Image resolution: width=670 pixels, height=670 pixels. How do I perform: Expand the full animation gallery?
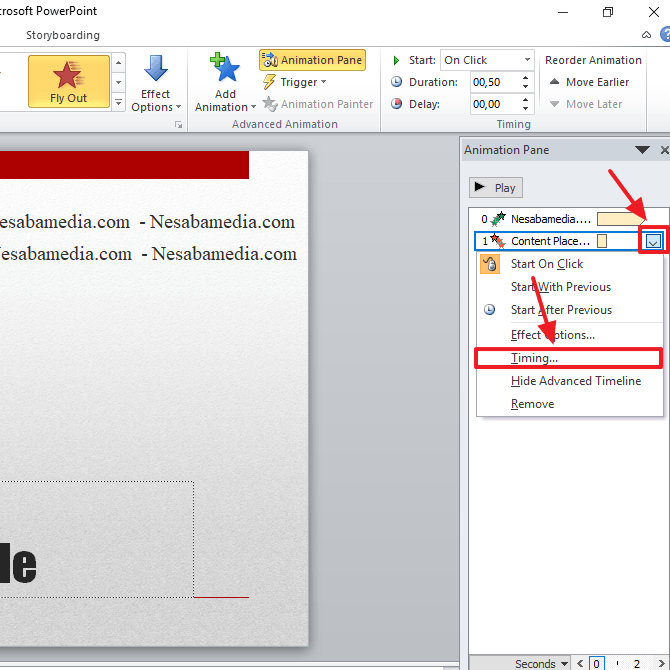coord(119,103)
